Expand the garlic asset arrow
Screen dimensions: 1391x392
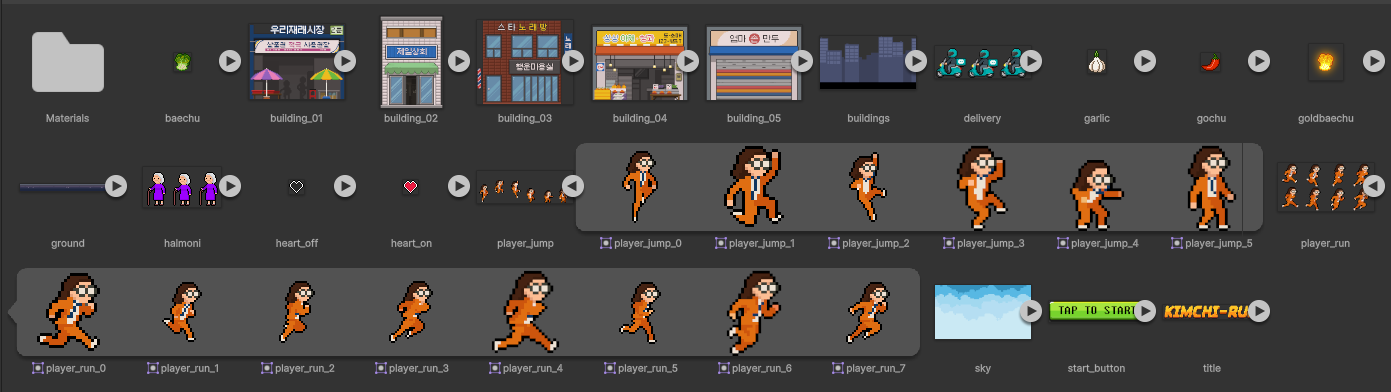(x=1145, y=62)
